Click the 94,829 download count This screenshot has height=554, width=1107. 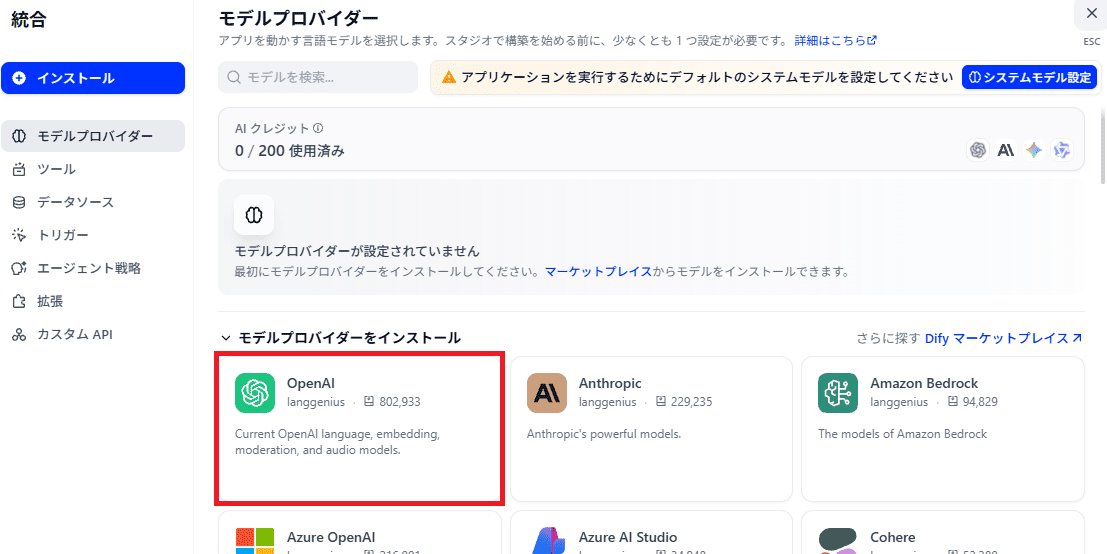point(979,402)
